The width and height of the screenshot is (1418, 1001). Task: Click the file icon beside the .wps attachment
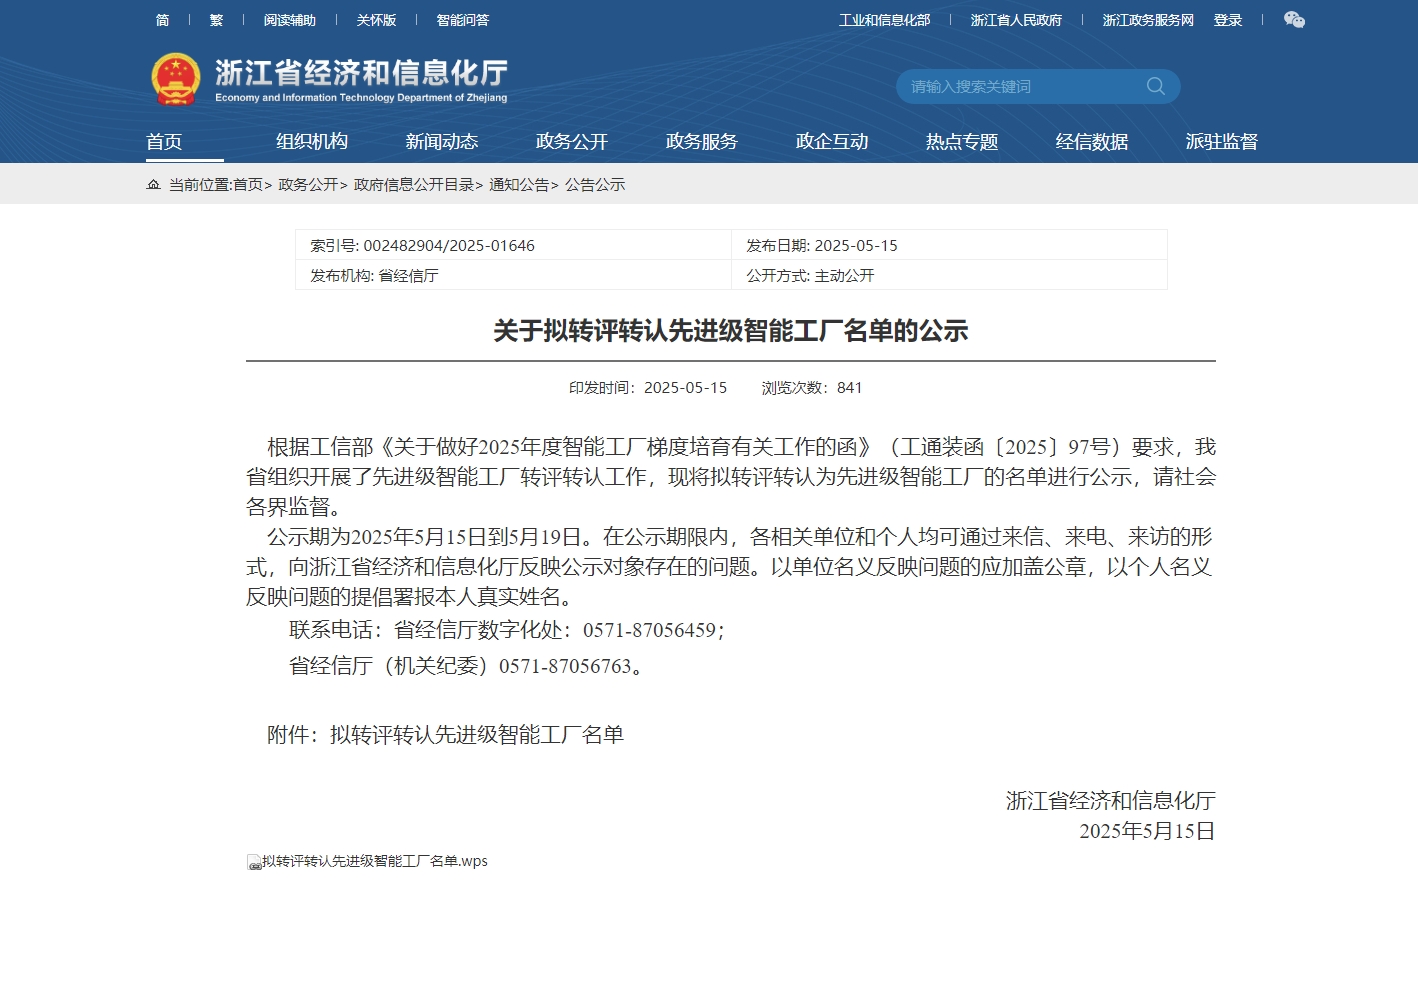pos(253,861)
